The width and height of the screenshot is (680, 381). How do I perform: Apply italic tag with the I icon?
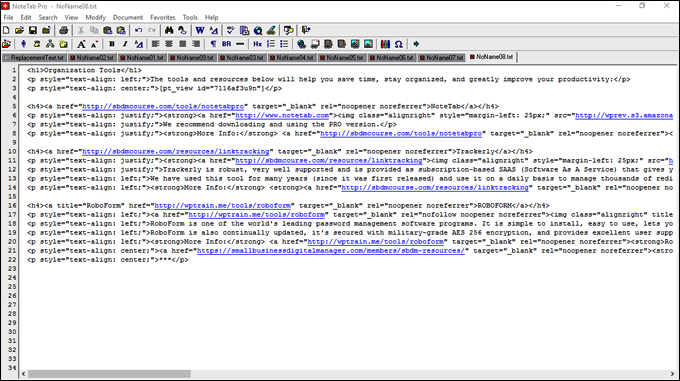125,44
